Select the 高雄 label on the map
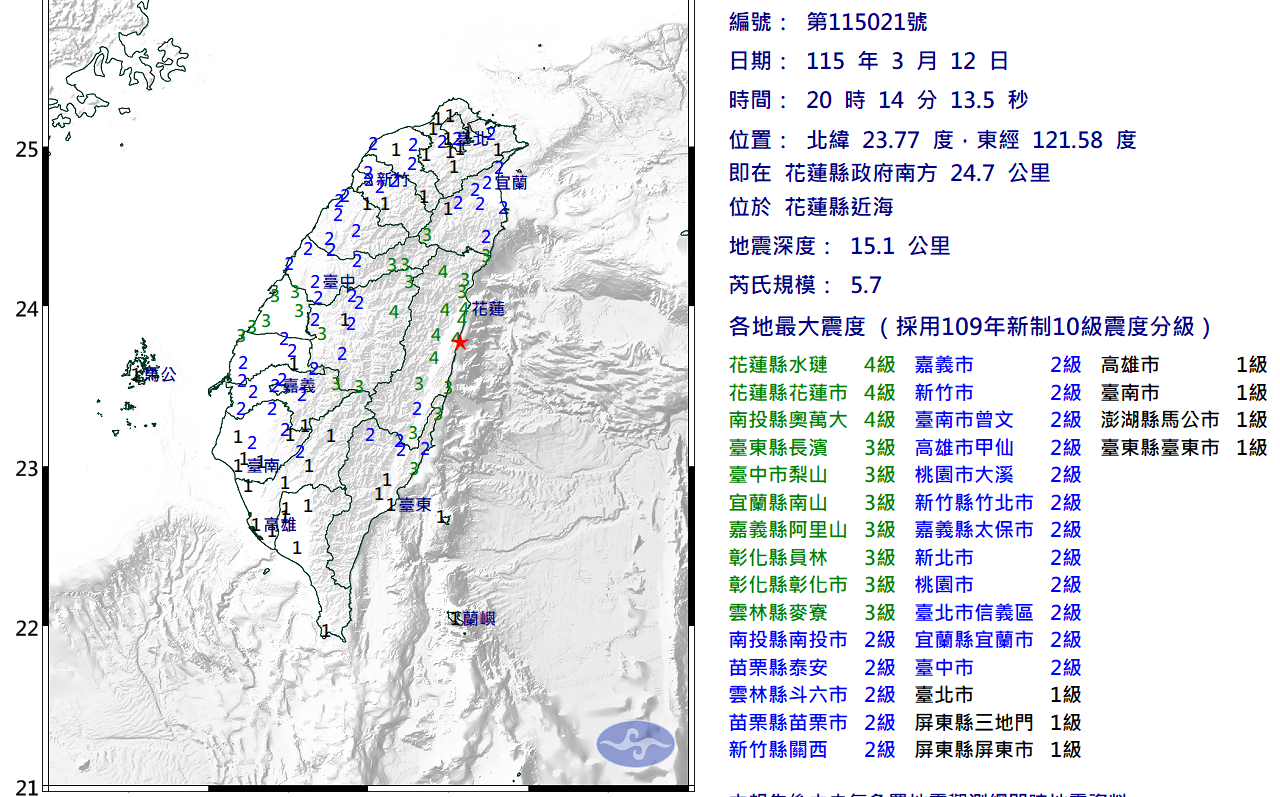The image size is (1280, 797). pos(280,525)
